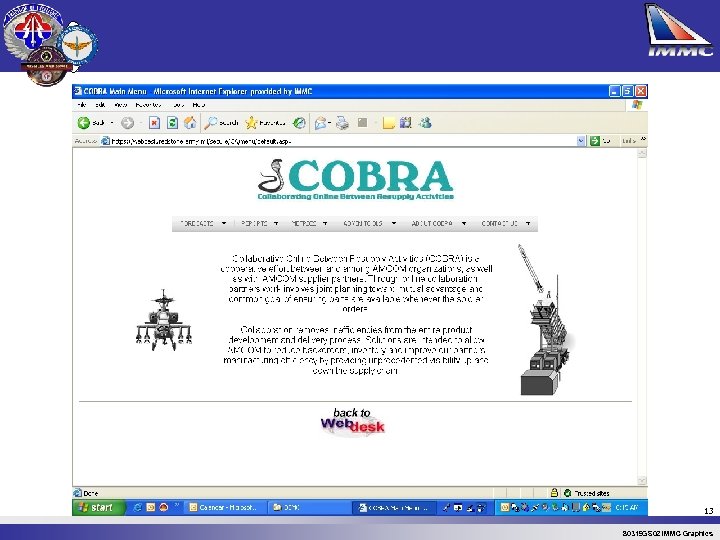This screenshot has width=720, height=540.
Task: Click the COBRA snake logo banner
Action: pos(355,180)
